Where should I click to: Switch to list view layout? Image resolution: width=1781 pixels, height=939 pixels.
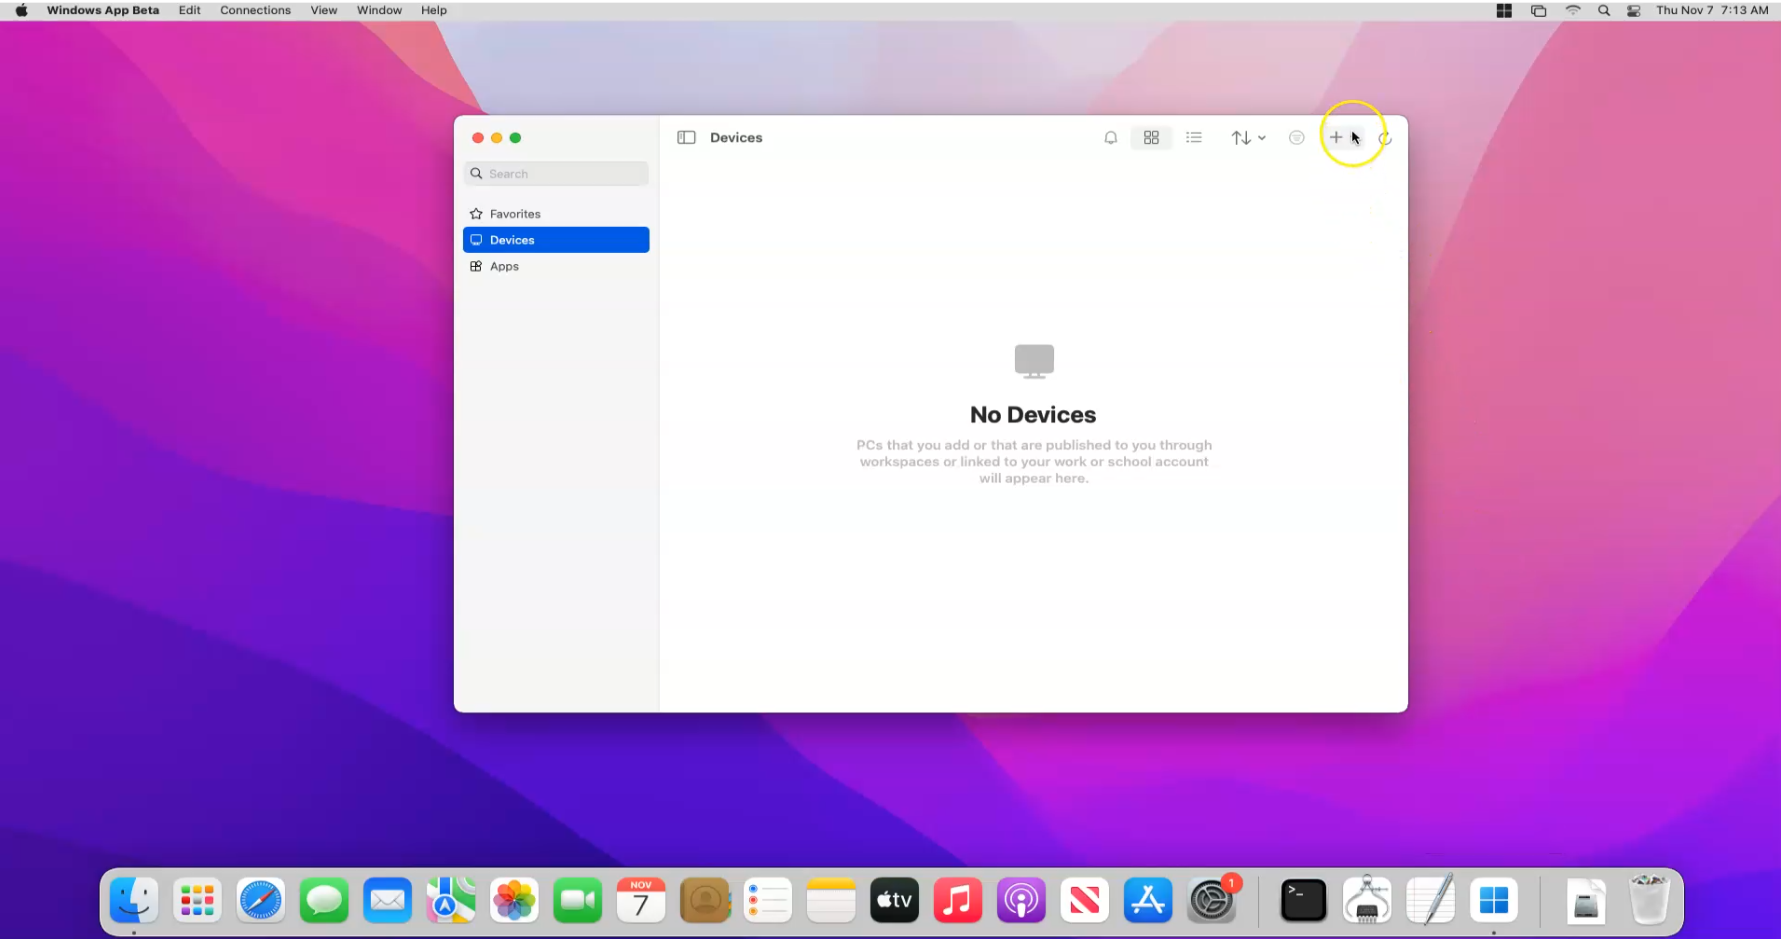click(1193, 138)
